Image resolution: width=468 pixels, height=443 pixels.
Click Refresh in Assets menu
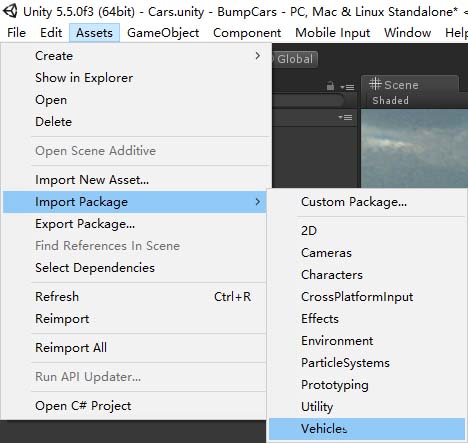pos(134,296)
